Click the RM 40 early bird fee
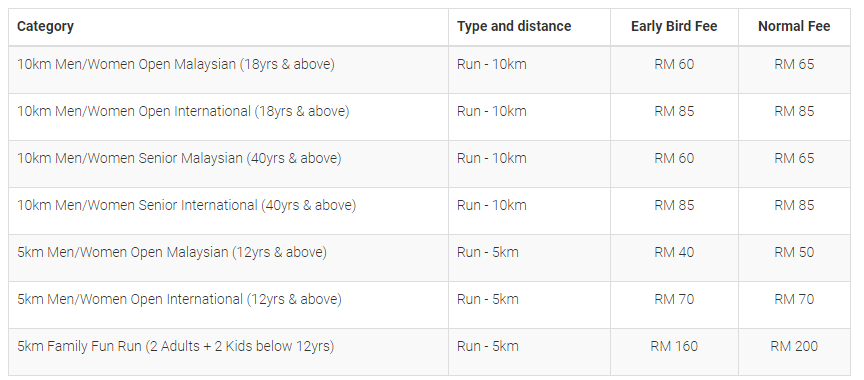 [x=674, y=252]
